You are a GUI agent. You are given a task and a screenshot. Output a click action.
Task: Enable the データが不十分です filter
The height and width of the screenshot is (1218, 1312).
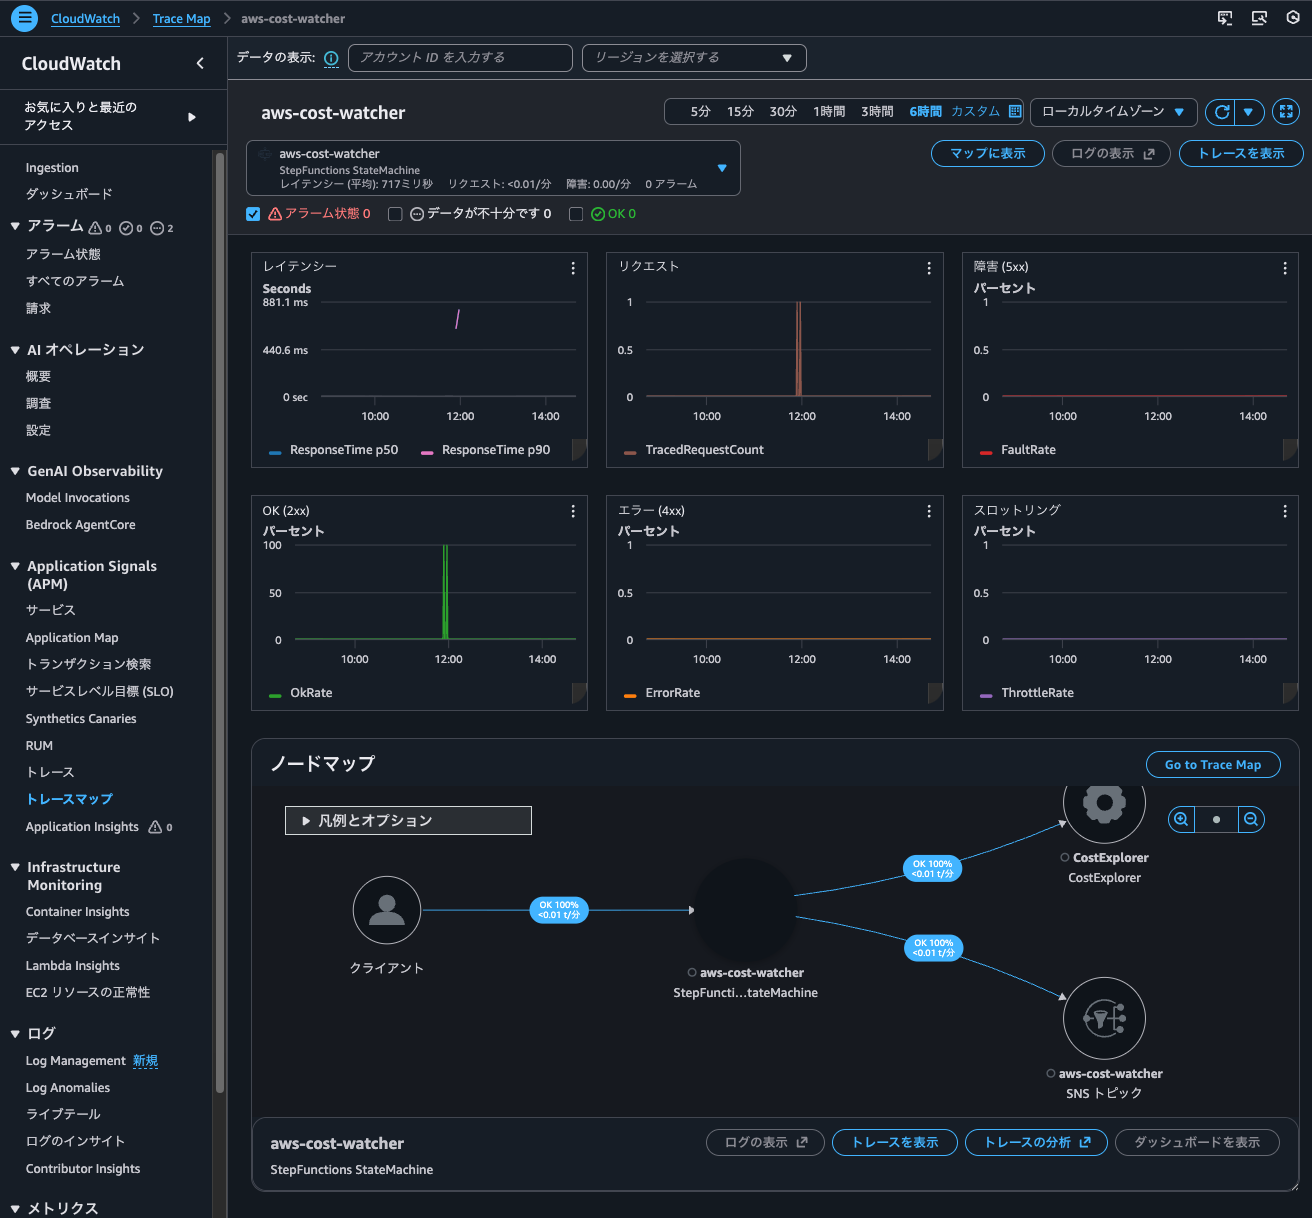(x=395, y=213)
